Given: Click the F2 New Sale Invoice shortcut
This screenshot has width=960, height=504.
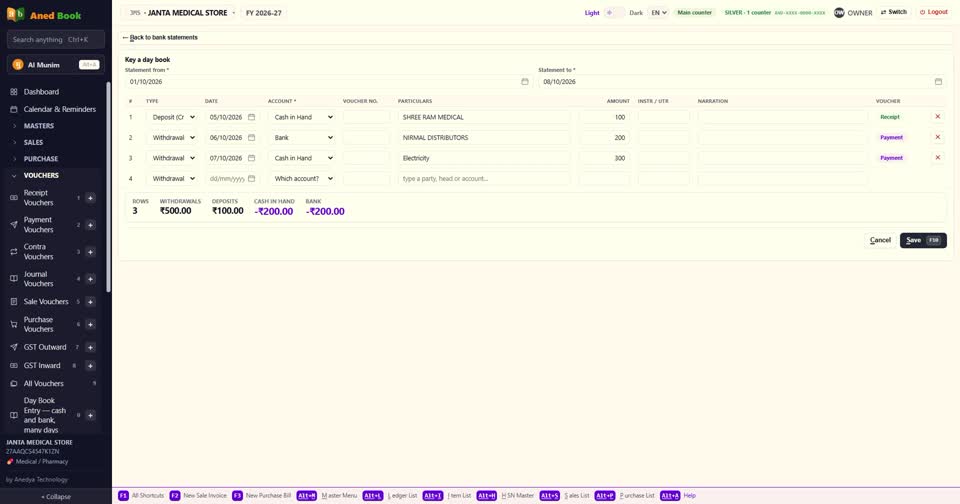Looking at the screenshot, I should (198, 495).
